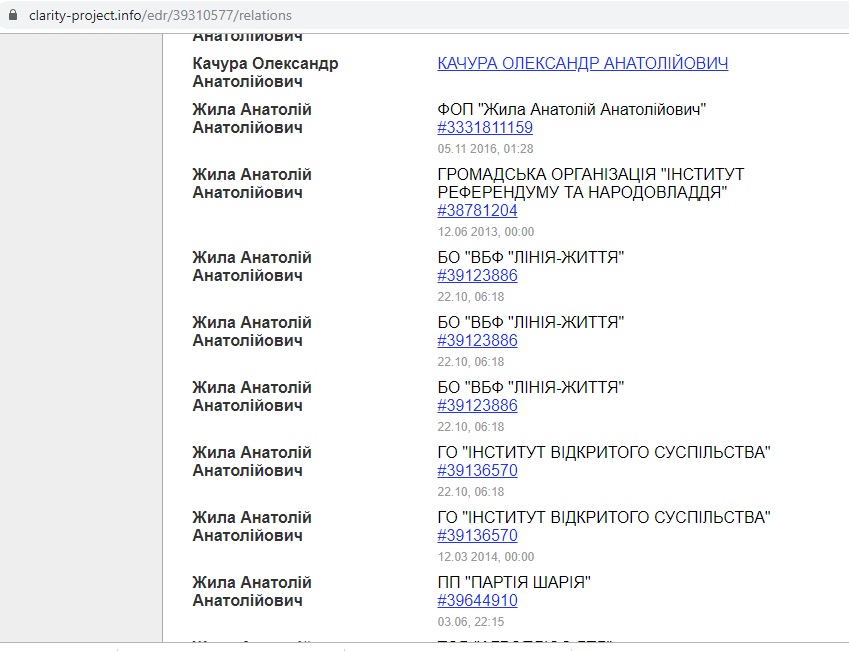This screenshot has height=651, width=849.
Task: Click the ГРОМАДСЬКА ОРГАНІЗАЦІЯ ІНСТИТУТ РЕФЕРЕНДУМУ title
Action: [590, 183]
